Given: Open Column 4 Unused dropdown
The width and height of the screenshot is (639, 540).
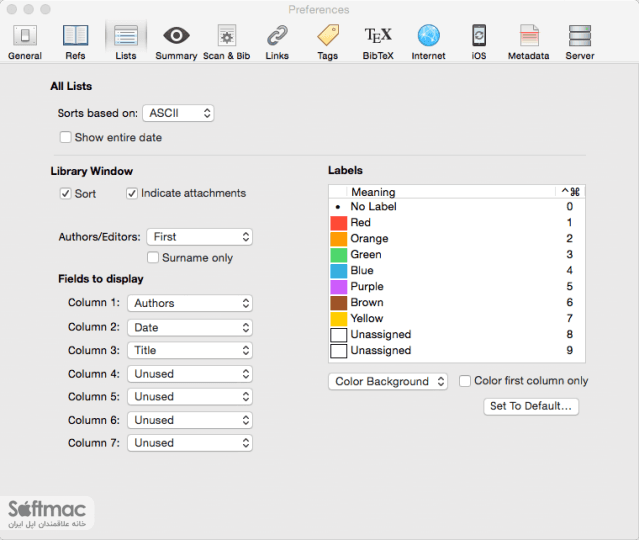Looking at the screenshot, I should click(190, 374).
